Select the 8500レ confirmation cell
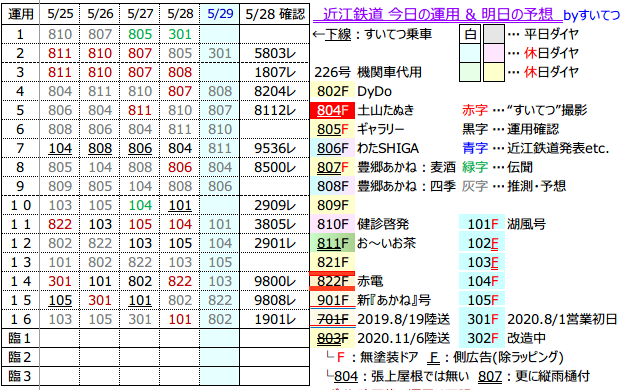 pyautogui.click(x=275, y=167)
